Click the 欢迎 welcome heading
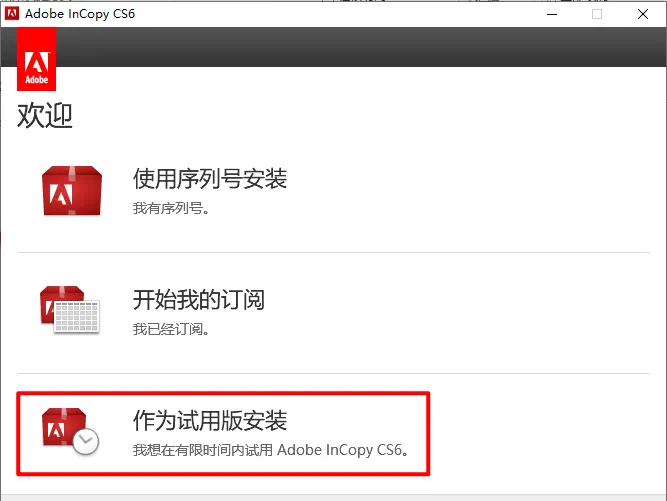This screenshot has width=667, height=501. tap(45, 115)
